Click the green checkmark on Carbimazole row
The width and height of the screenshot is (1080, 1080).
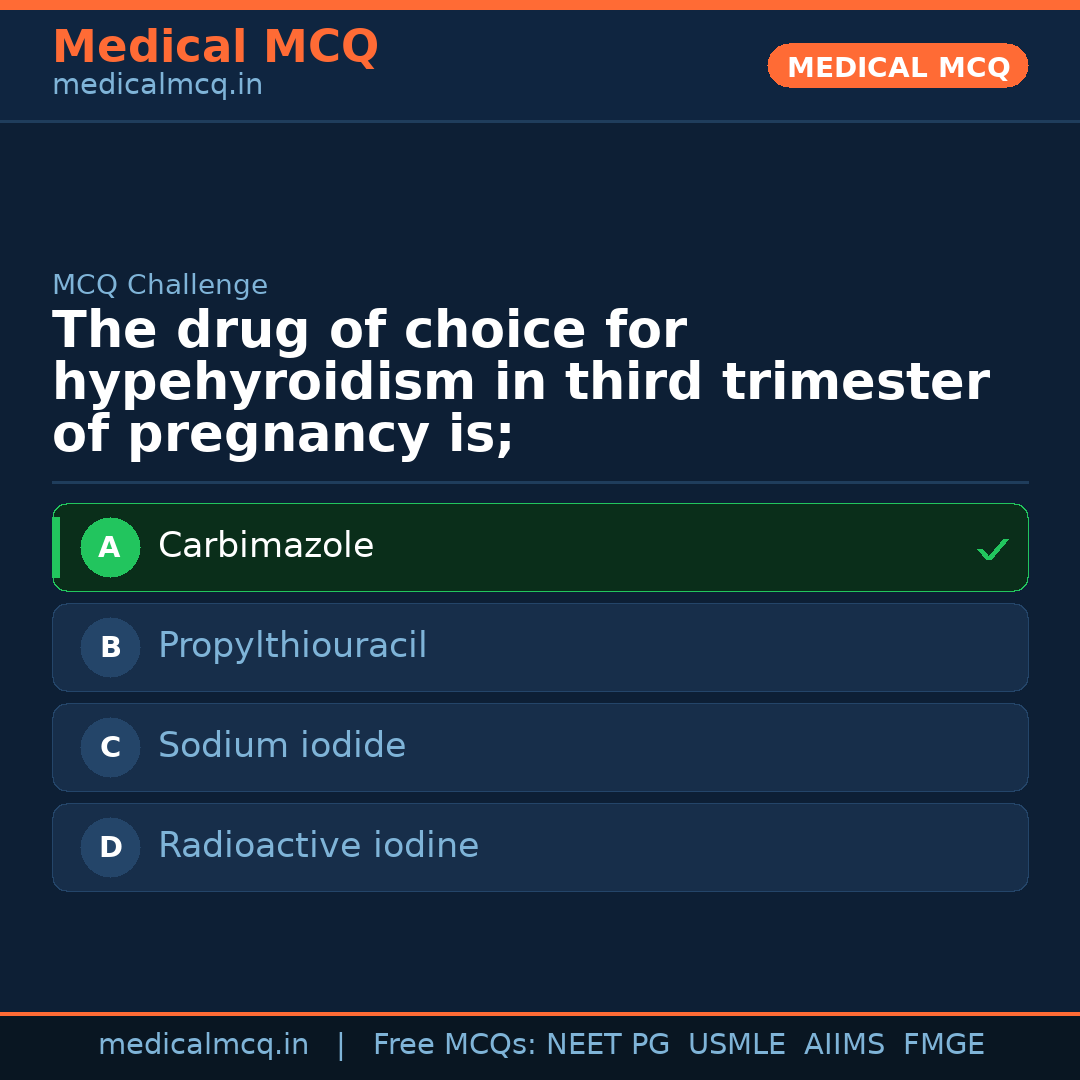coord(992,549)
